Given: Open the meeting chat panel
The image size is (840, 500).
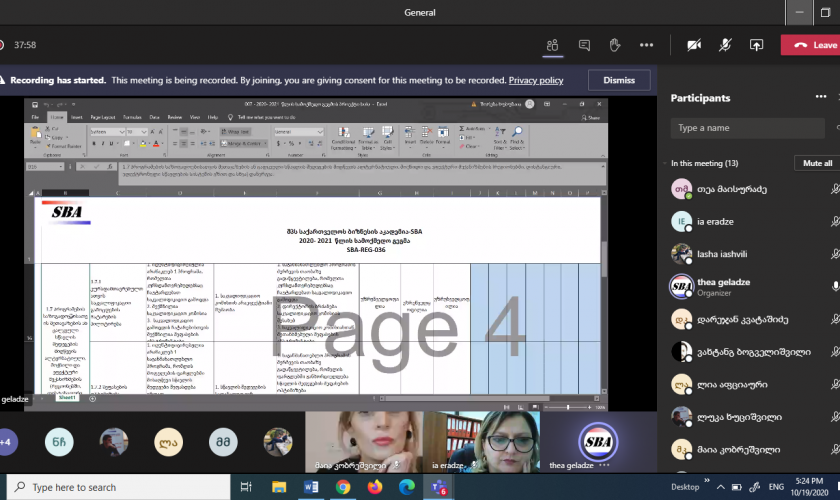Looking at the screenshot, I should (x=584, y=45).
